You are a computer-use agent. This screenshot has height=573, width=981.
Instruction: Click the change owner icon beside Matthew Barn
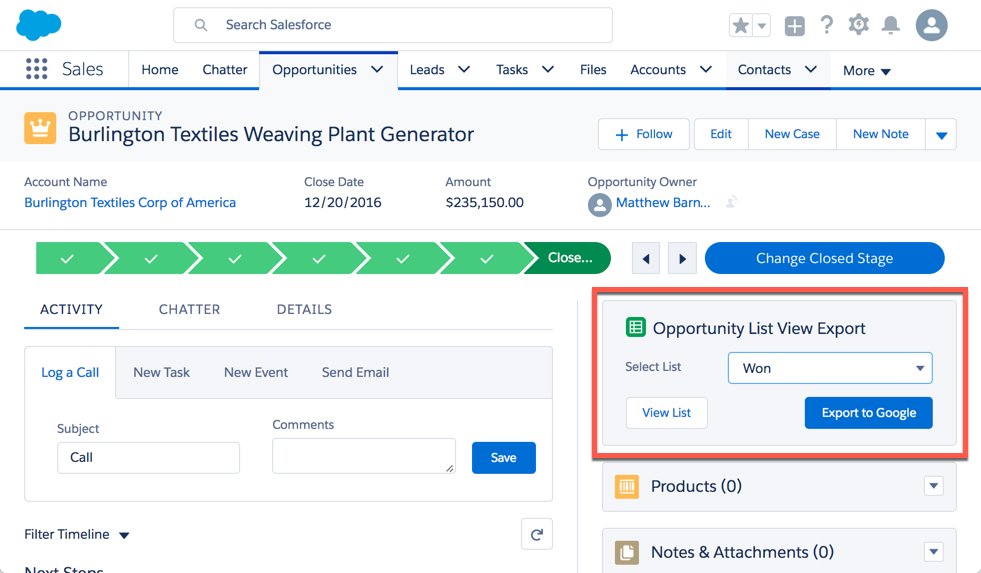[731, 202]
